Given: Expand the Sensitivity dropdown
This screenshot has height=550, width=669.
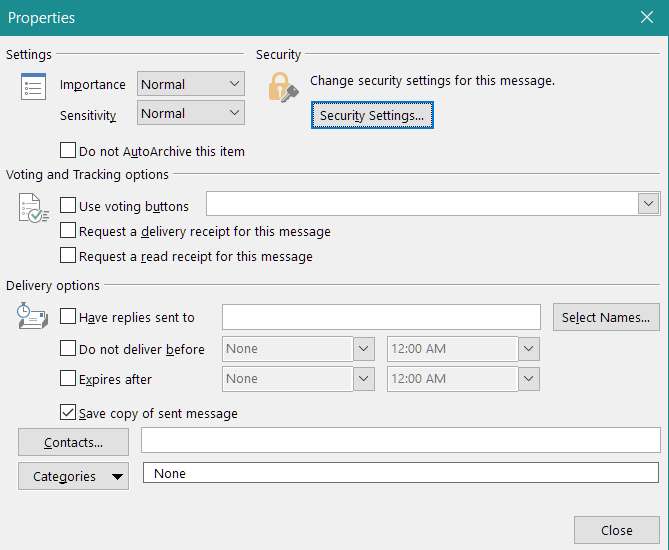Looking at the screenshot, I should 191,113.
